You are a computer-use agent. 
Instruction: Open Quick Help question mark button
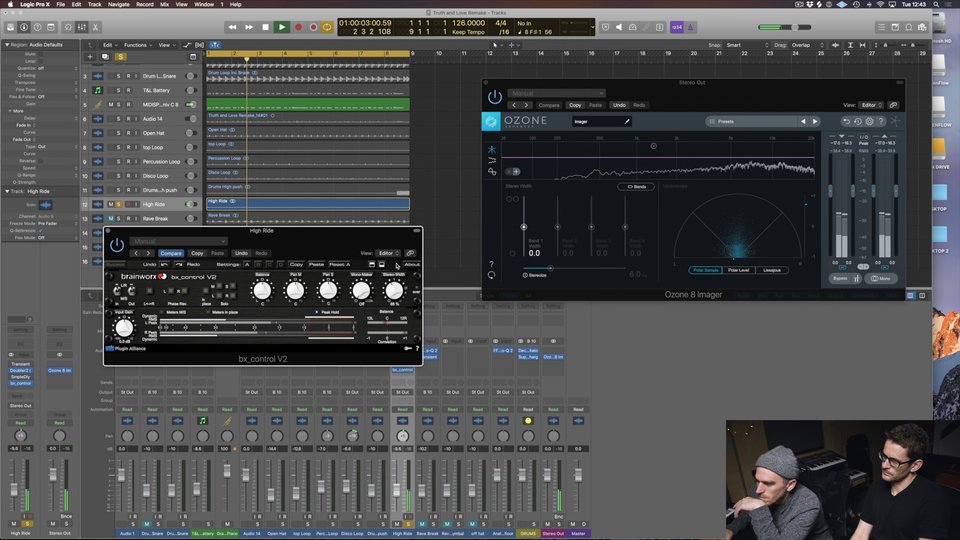coord(37,27)
